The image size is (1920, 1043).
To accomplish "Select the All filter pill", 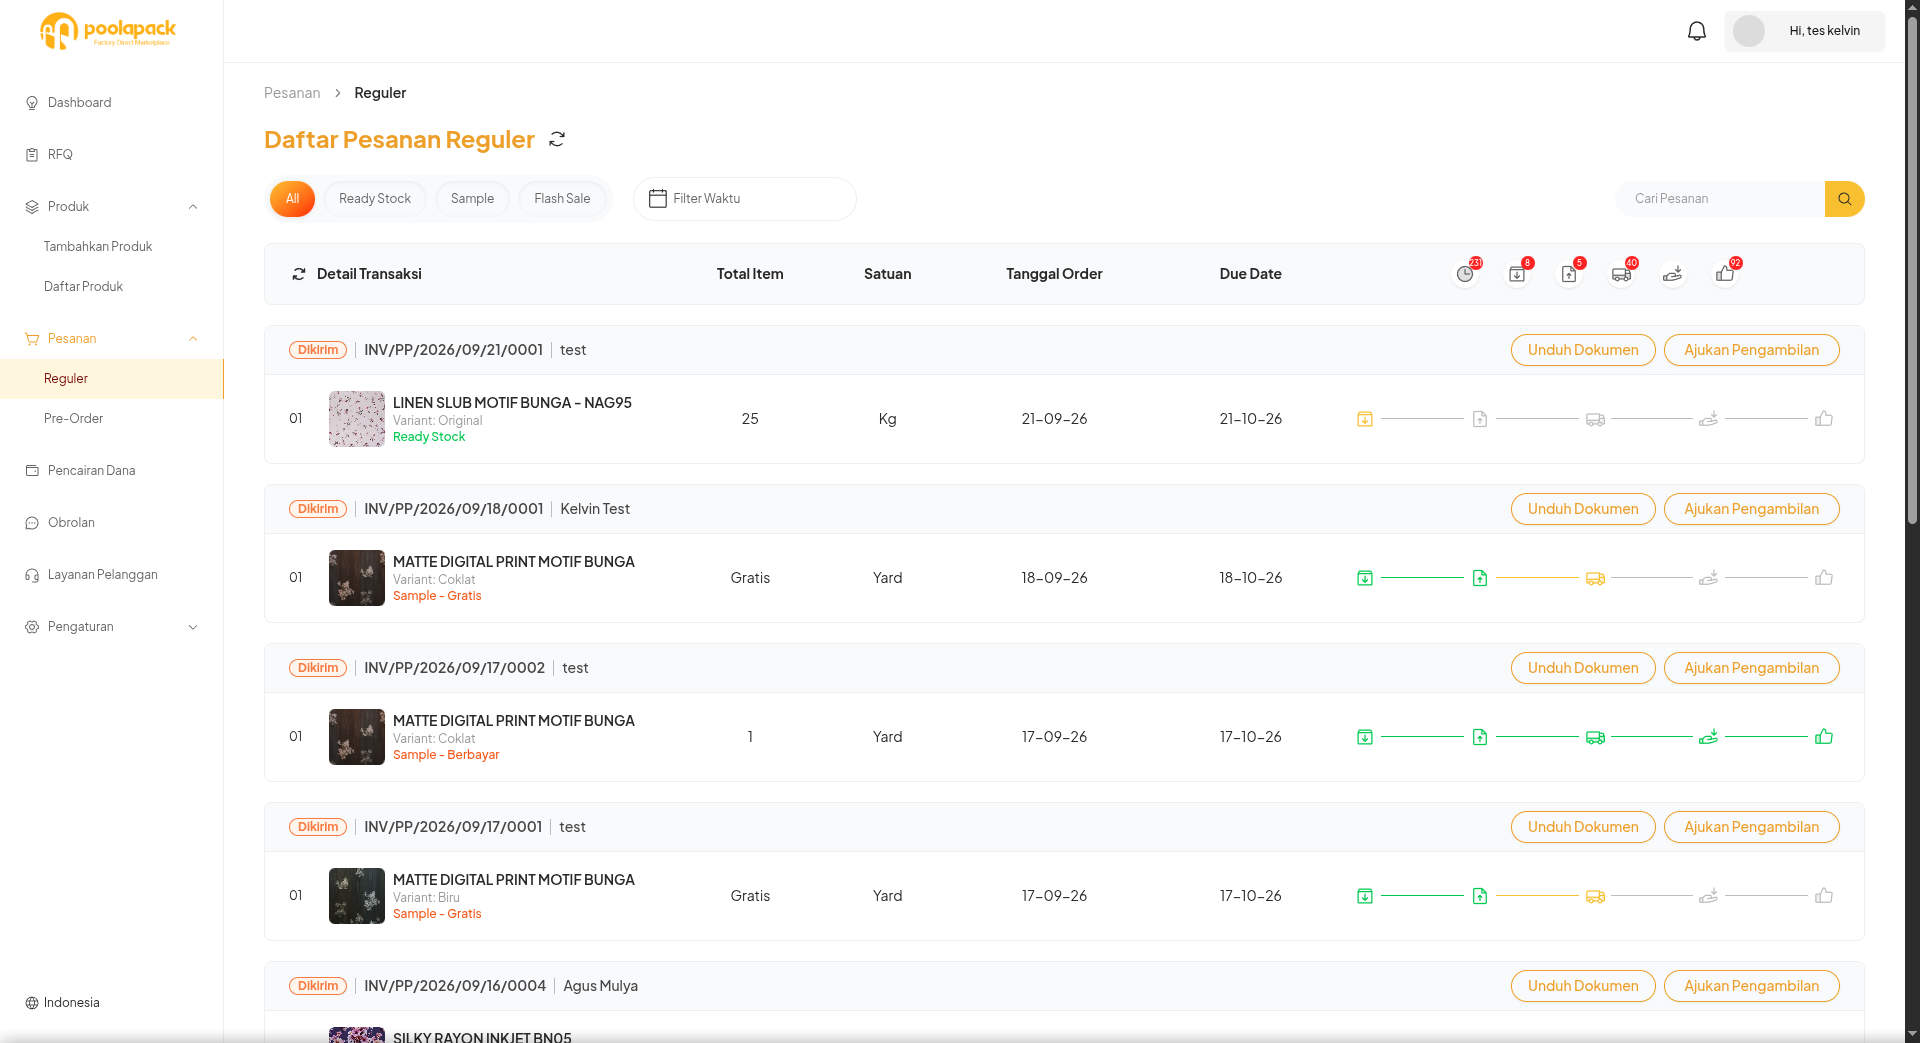I will click(292, 199).
